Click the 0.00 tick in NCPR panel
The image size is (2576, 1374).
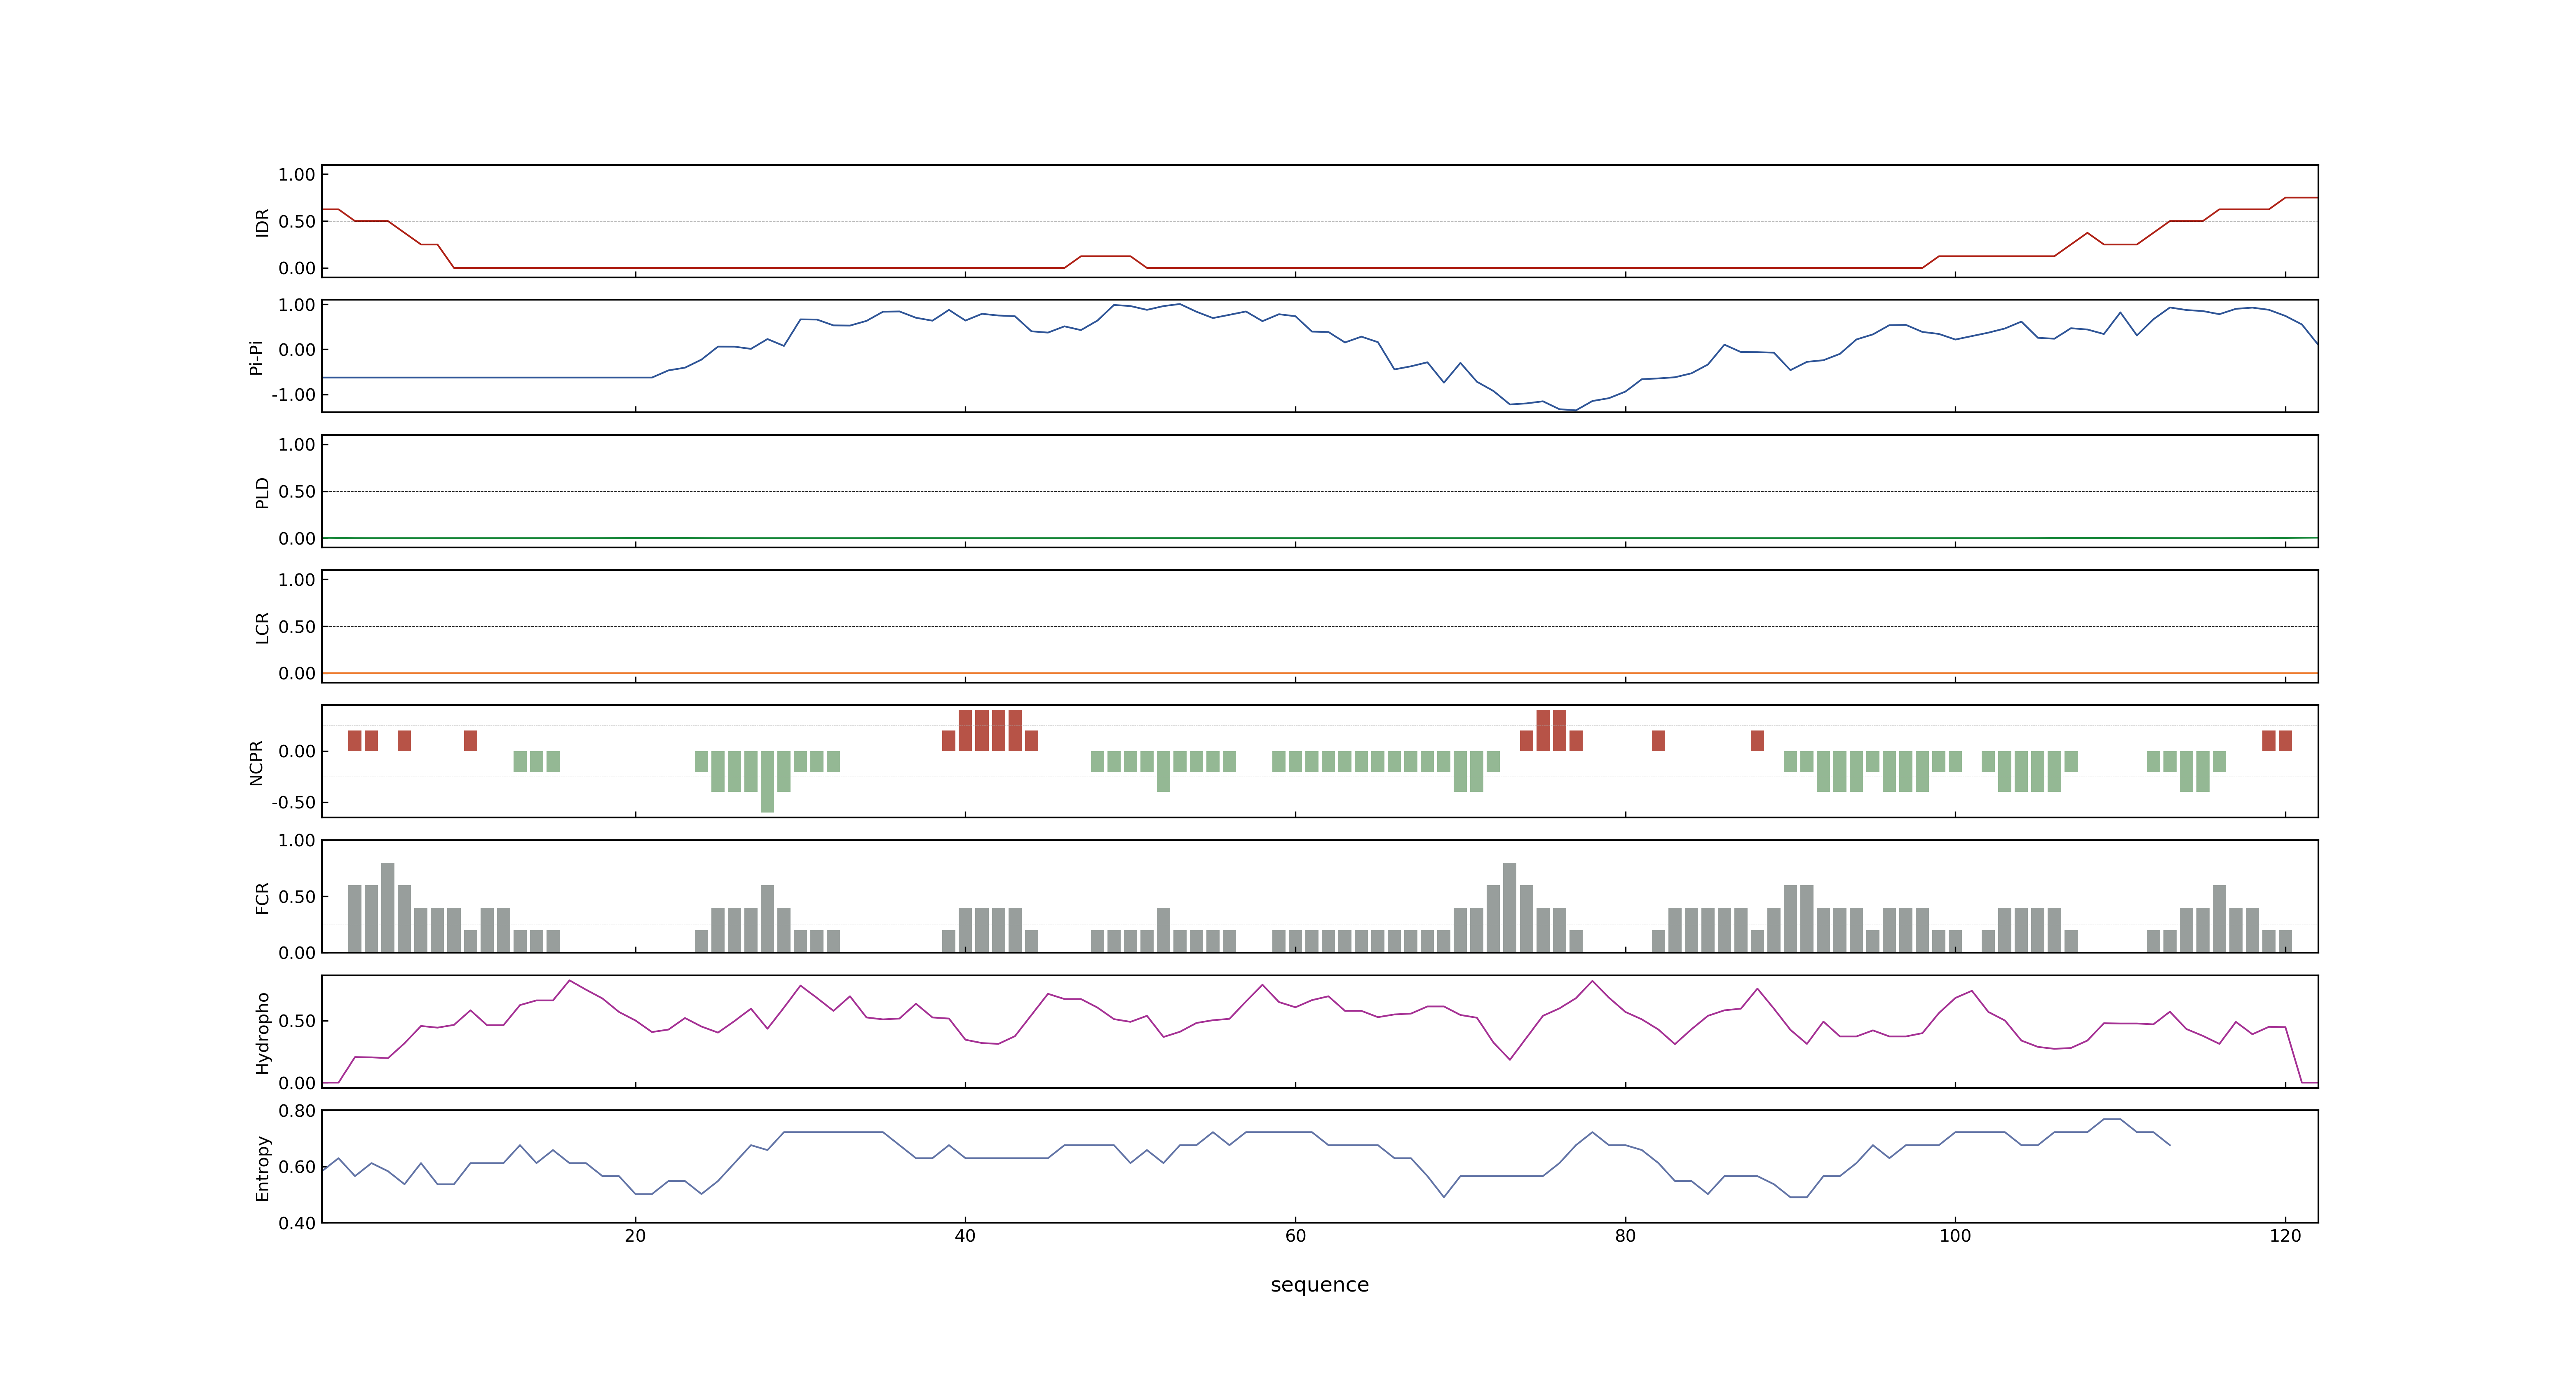point(297,752)
